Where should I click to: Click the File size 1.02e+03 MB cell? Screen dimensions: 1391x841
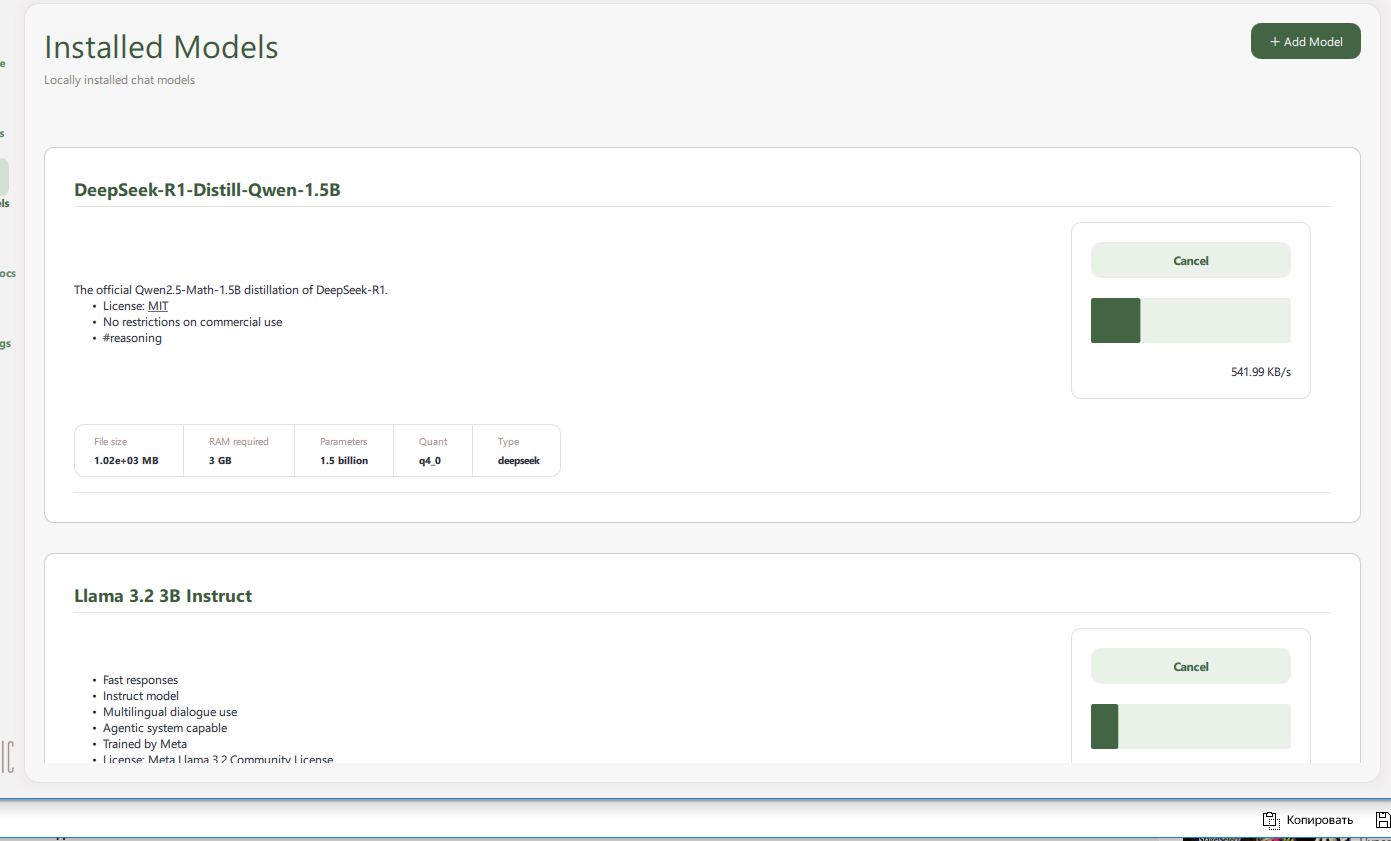tap(128, 451)
